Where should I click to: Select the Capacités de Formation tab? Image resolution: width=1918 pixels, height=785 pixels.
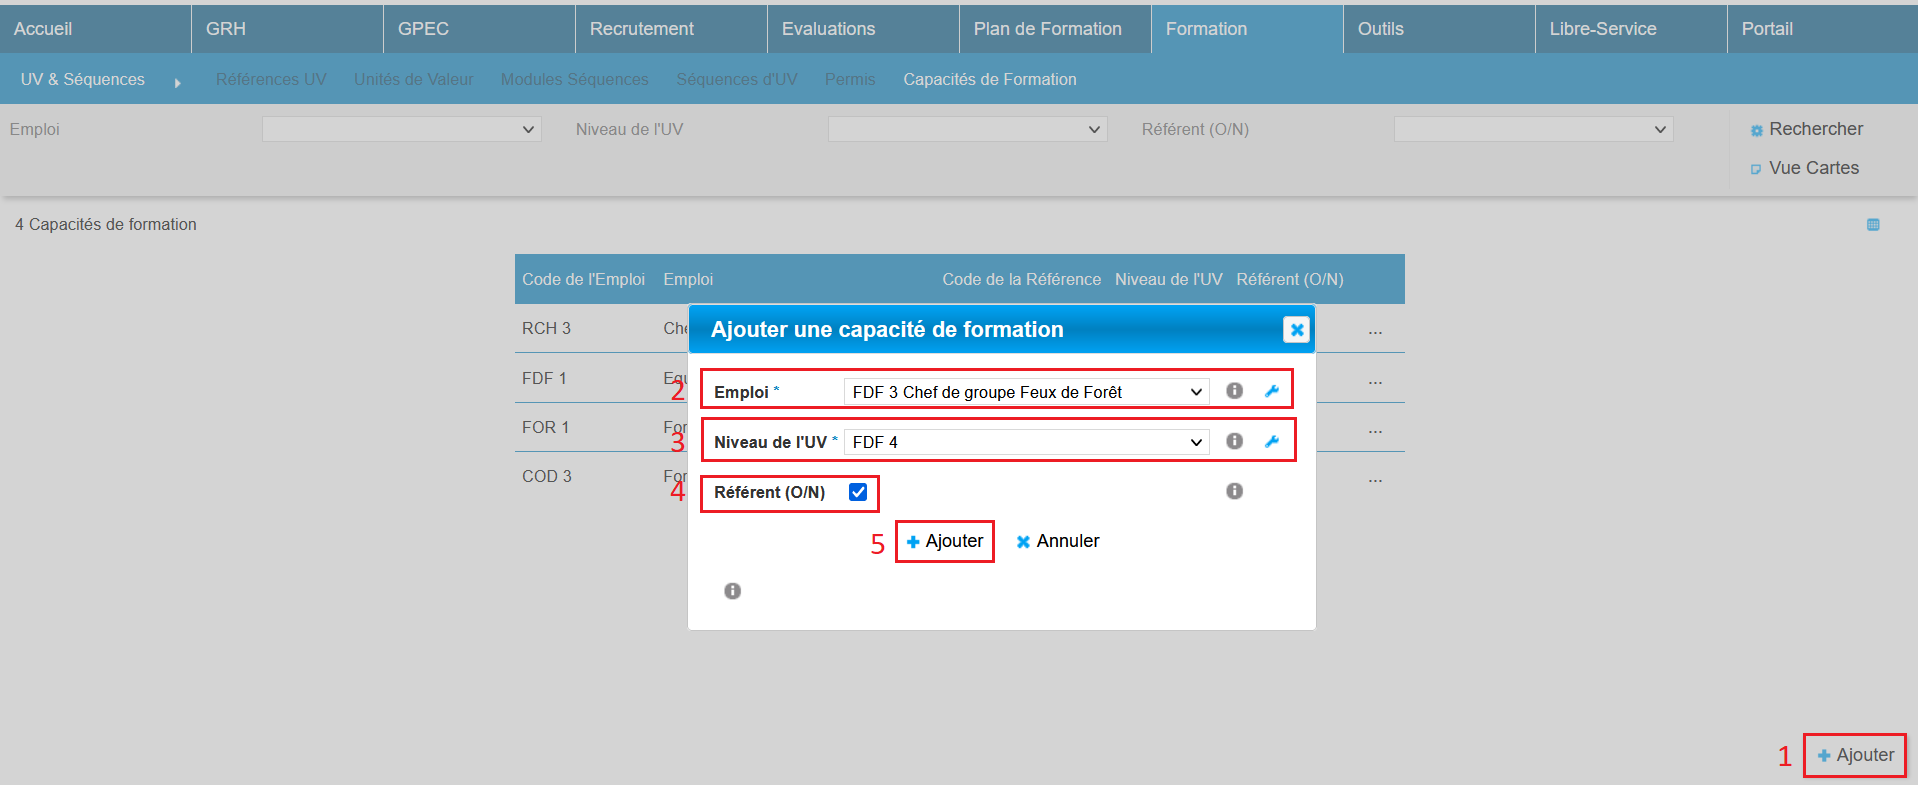989,79
